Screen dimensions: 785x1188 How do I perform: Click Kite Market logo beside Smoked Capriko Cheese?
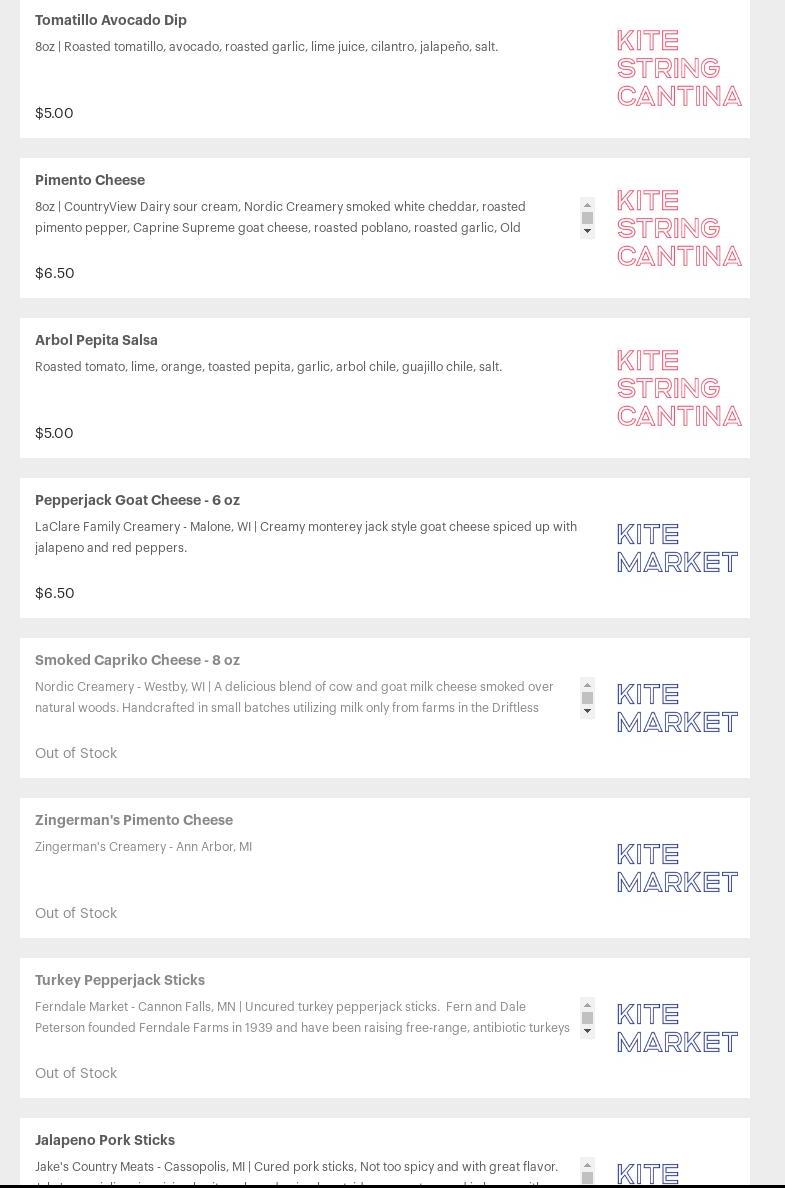(x=677, y=708)
